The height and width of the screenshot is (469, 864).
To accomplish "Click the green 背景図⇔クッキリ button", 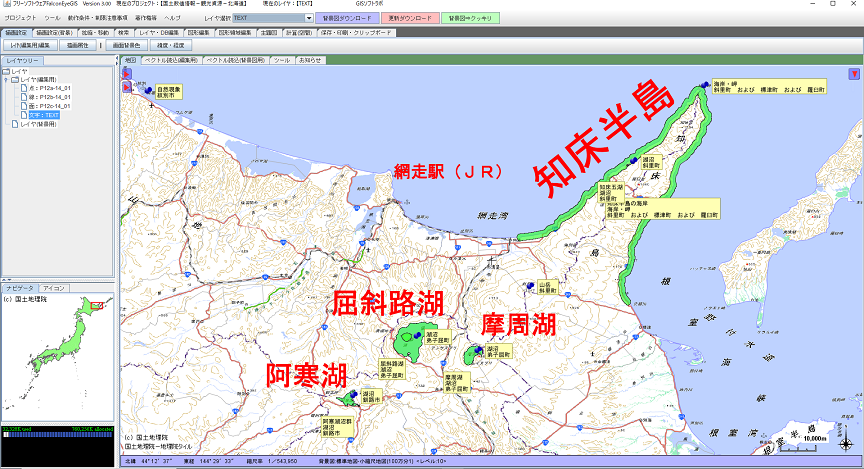I will 470,18.
